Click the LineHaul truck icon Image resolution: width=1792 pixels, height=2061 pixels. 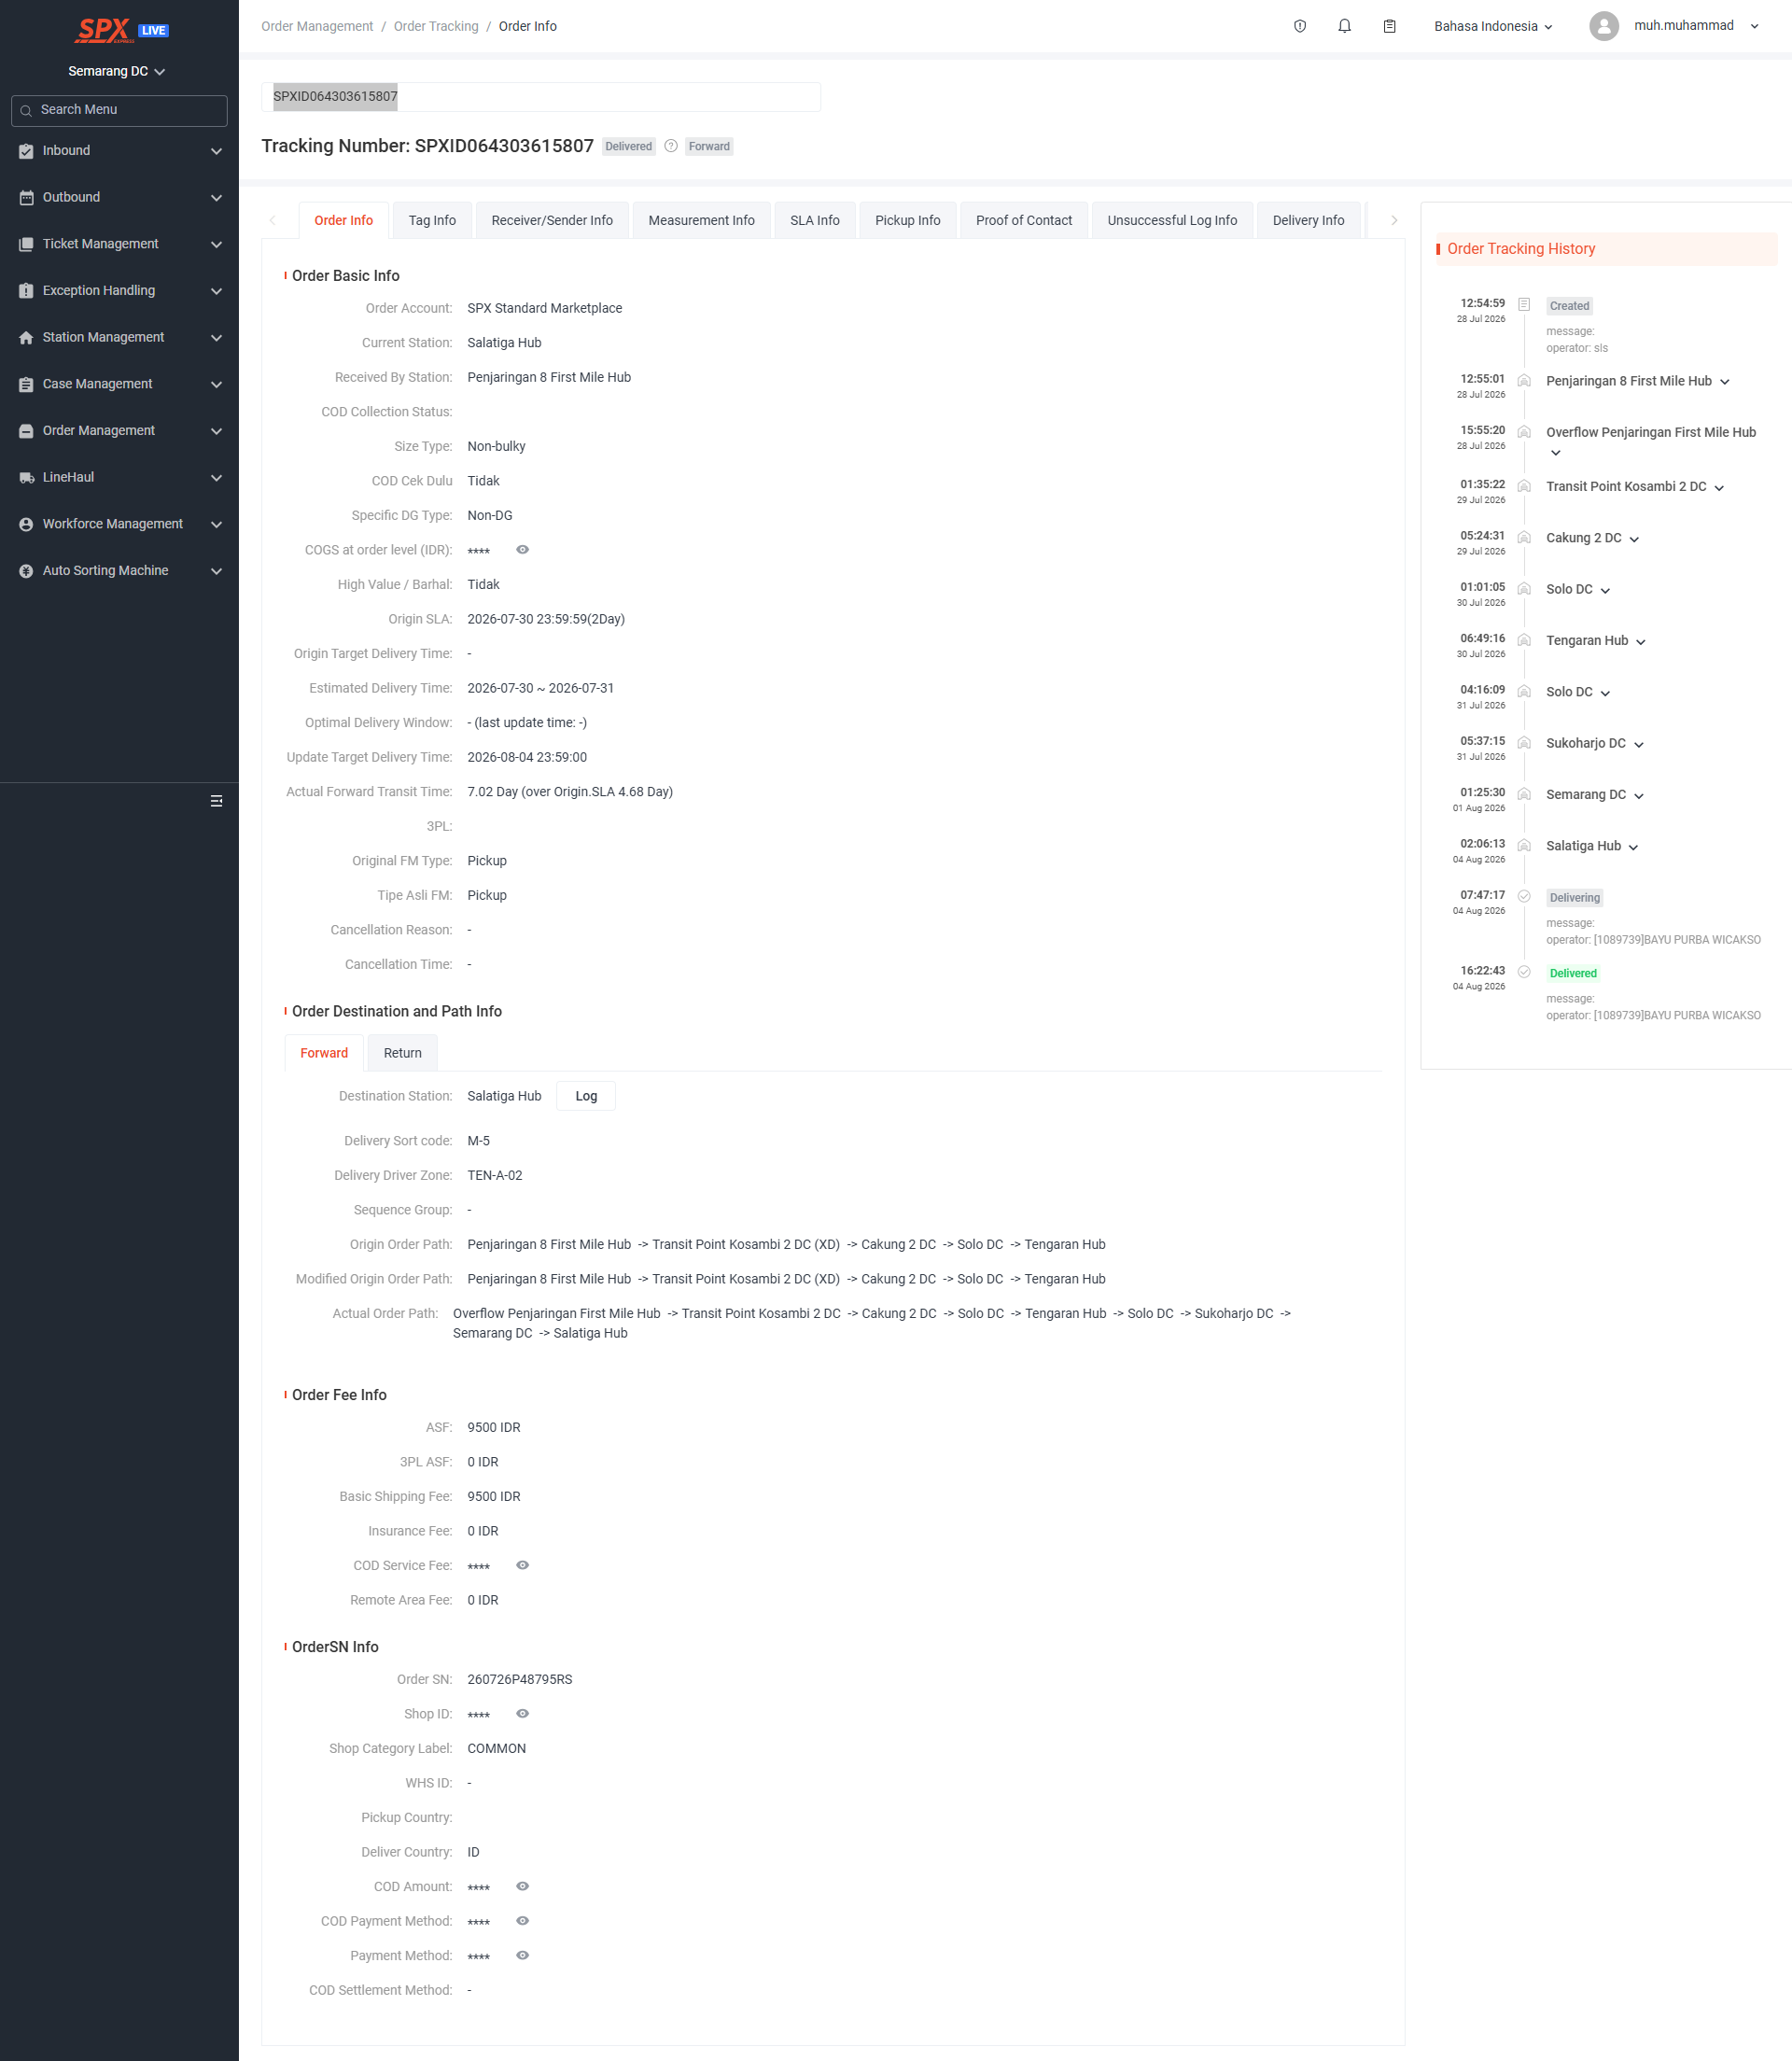(x=26, y=478)
